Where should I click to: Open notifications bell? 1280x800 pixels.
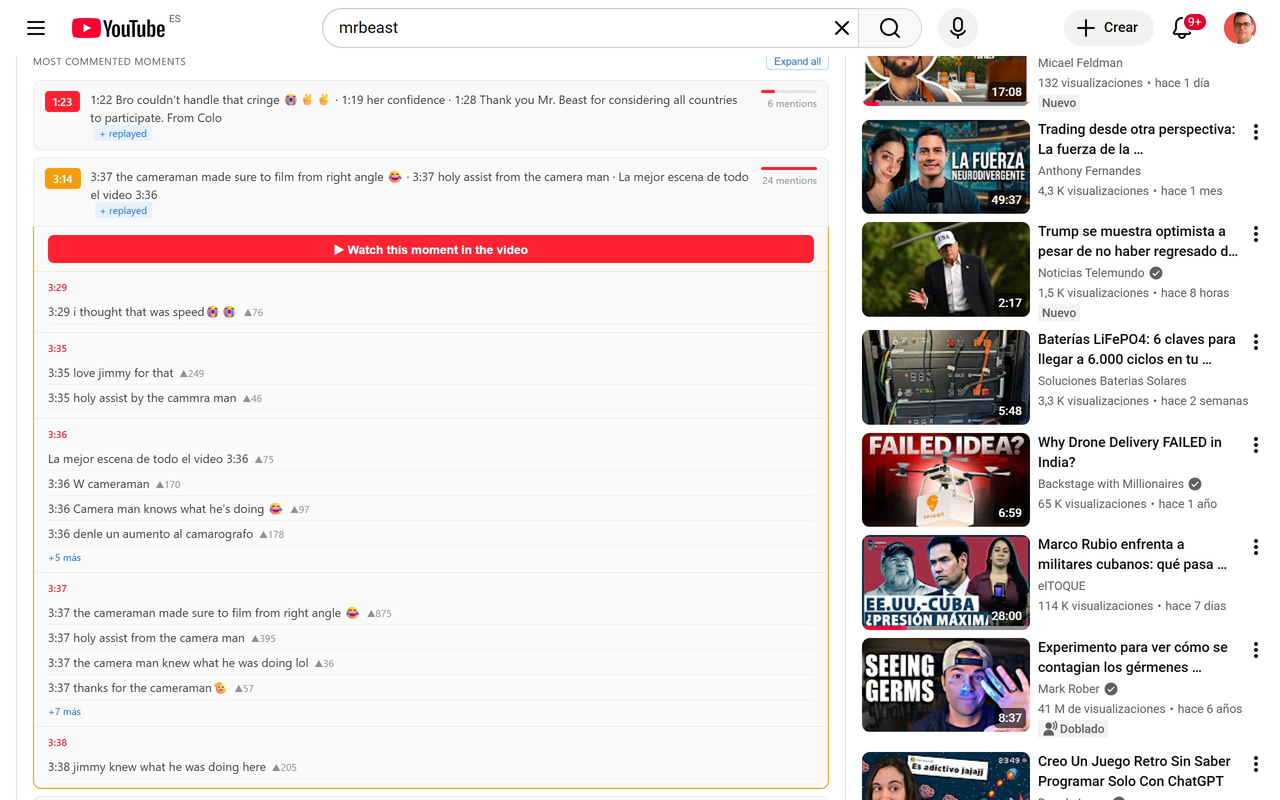(x=1182, y=28)
